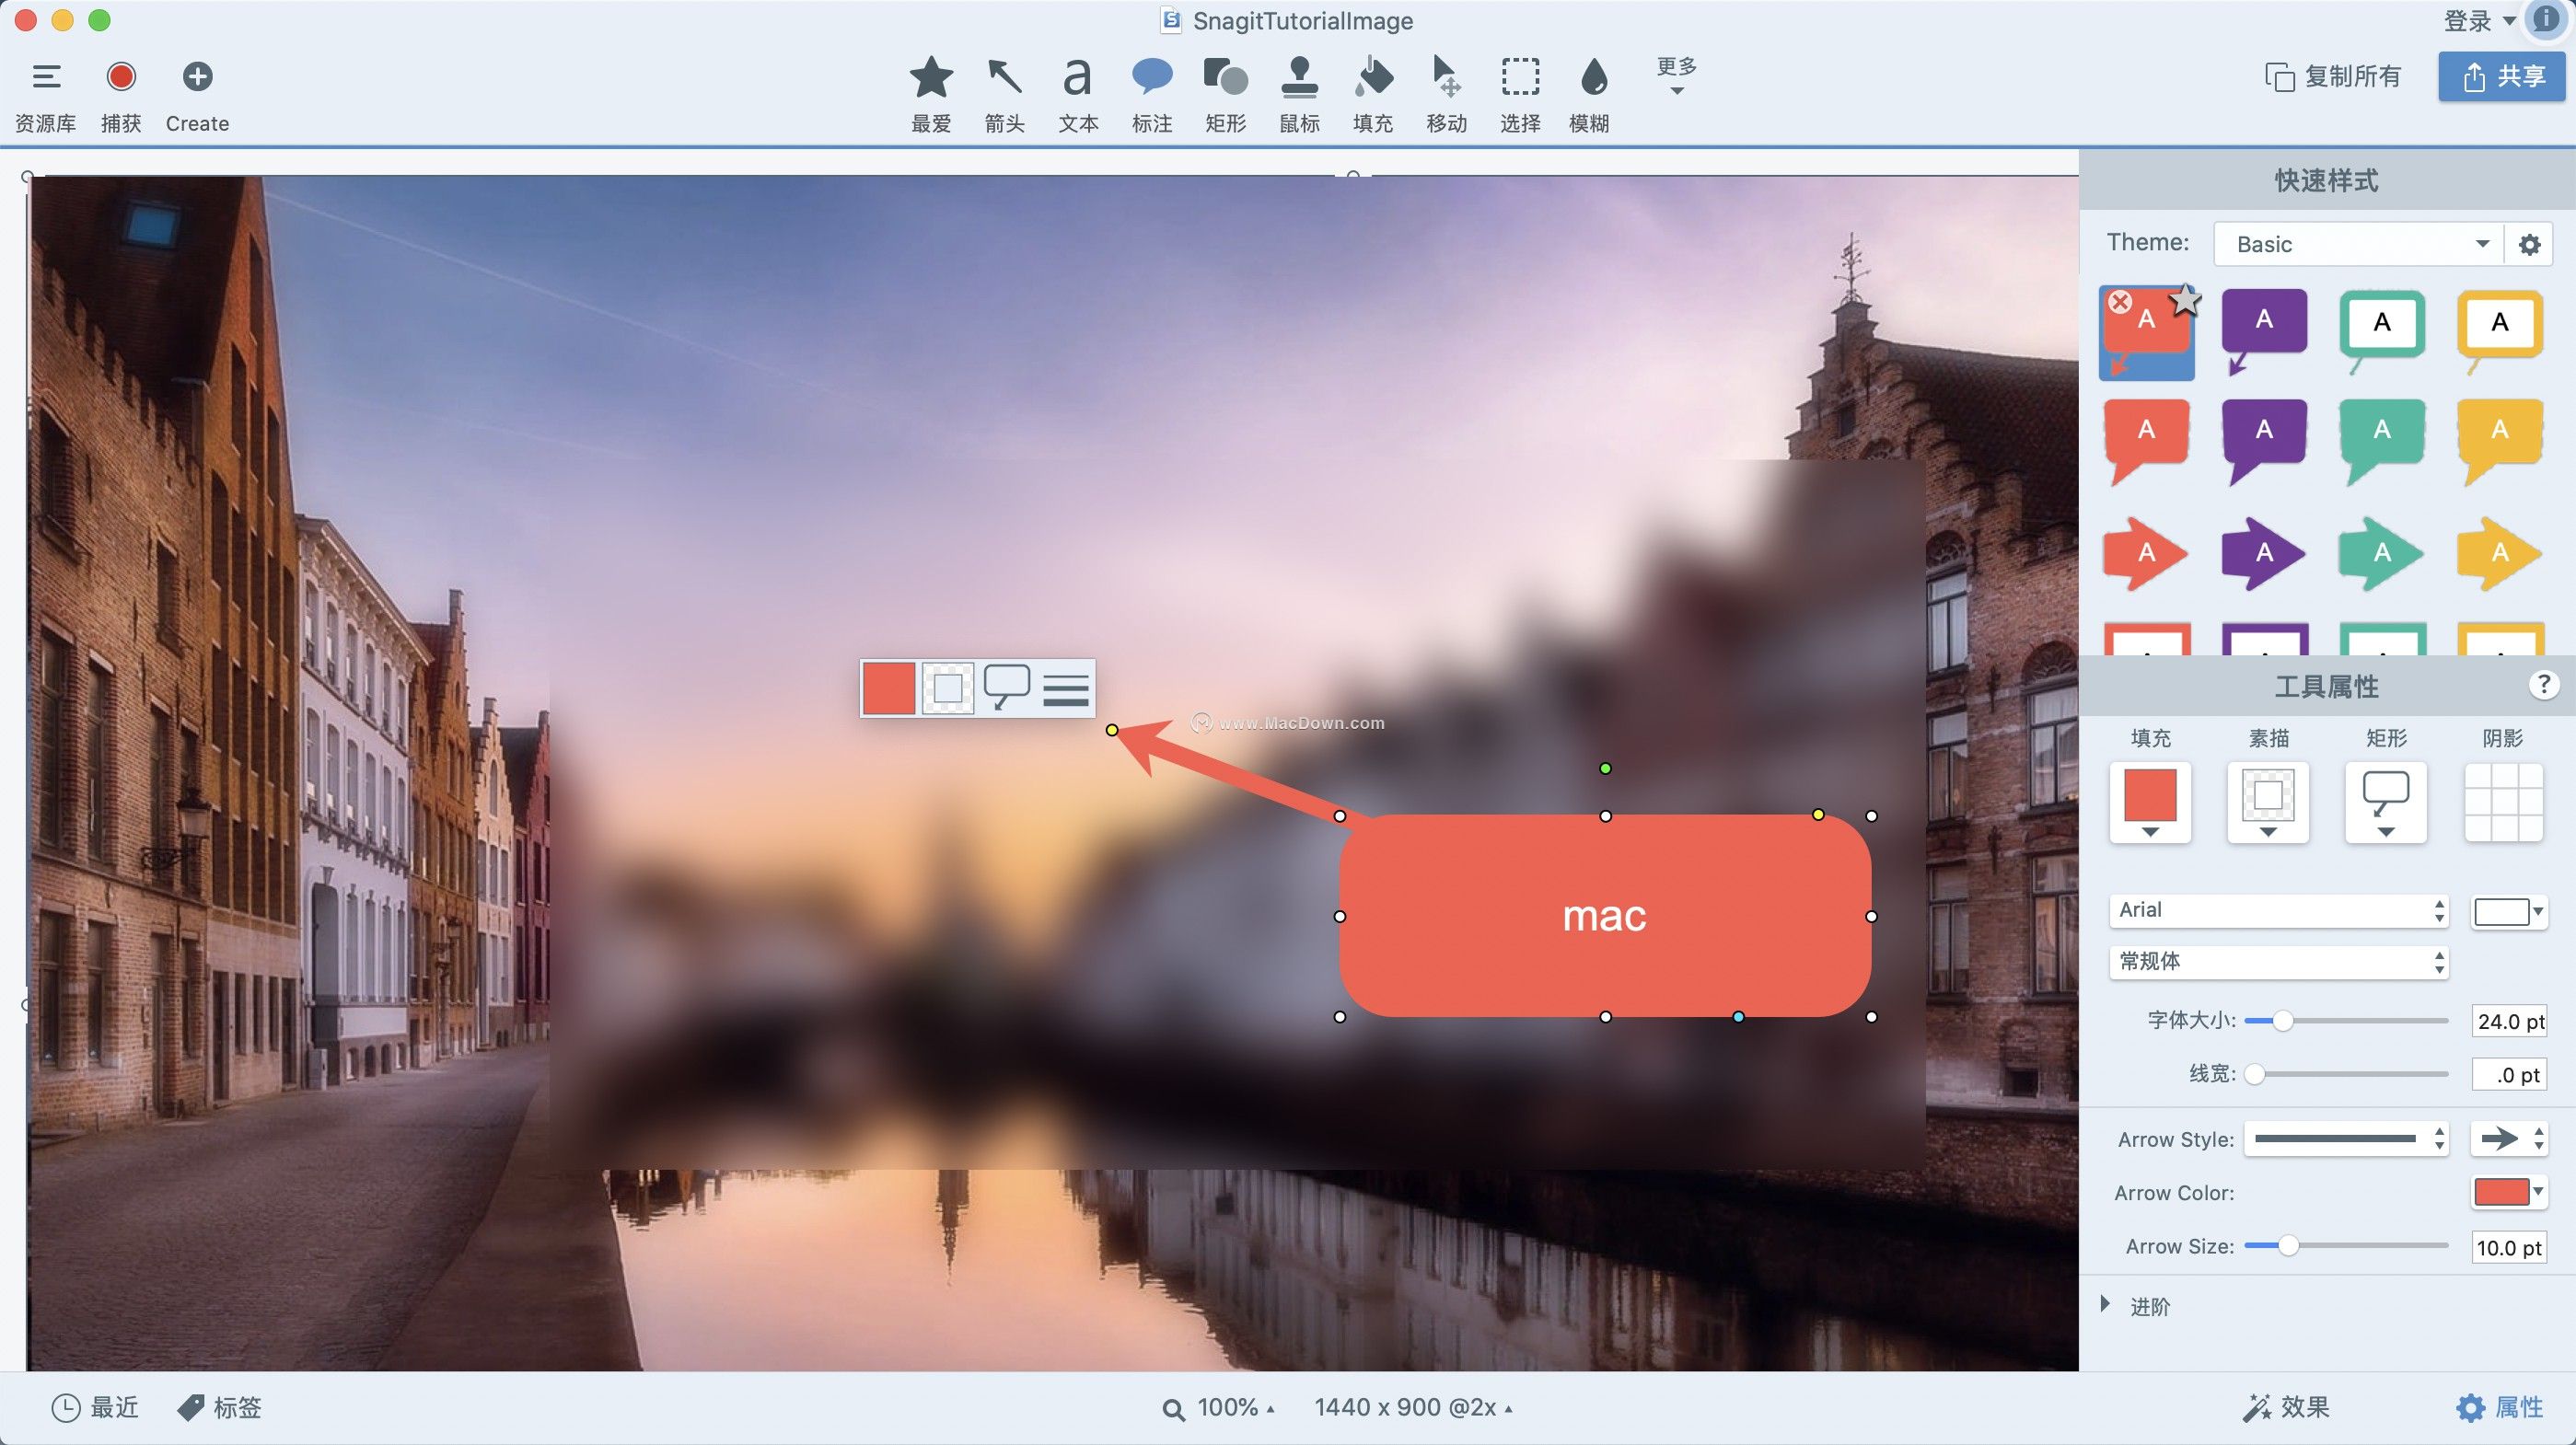Apply the purple arrow quick style
Image resolution: width=2576 pixels, height=1445 pixels.
(2263, 553)
